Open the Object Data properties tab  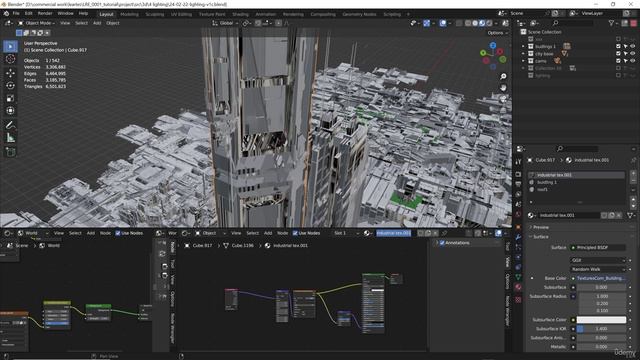point(518,277)
